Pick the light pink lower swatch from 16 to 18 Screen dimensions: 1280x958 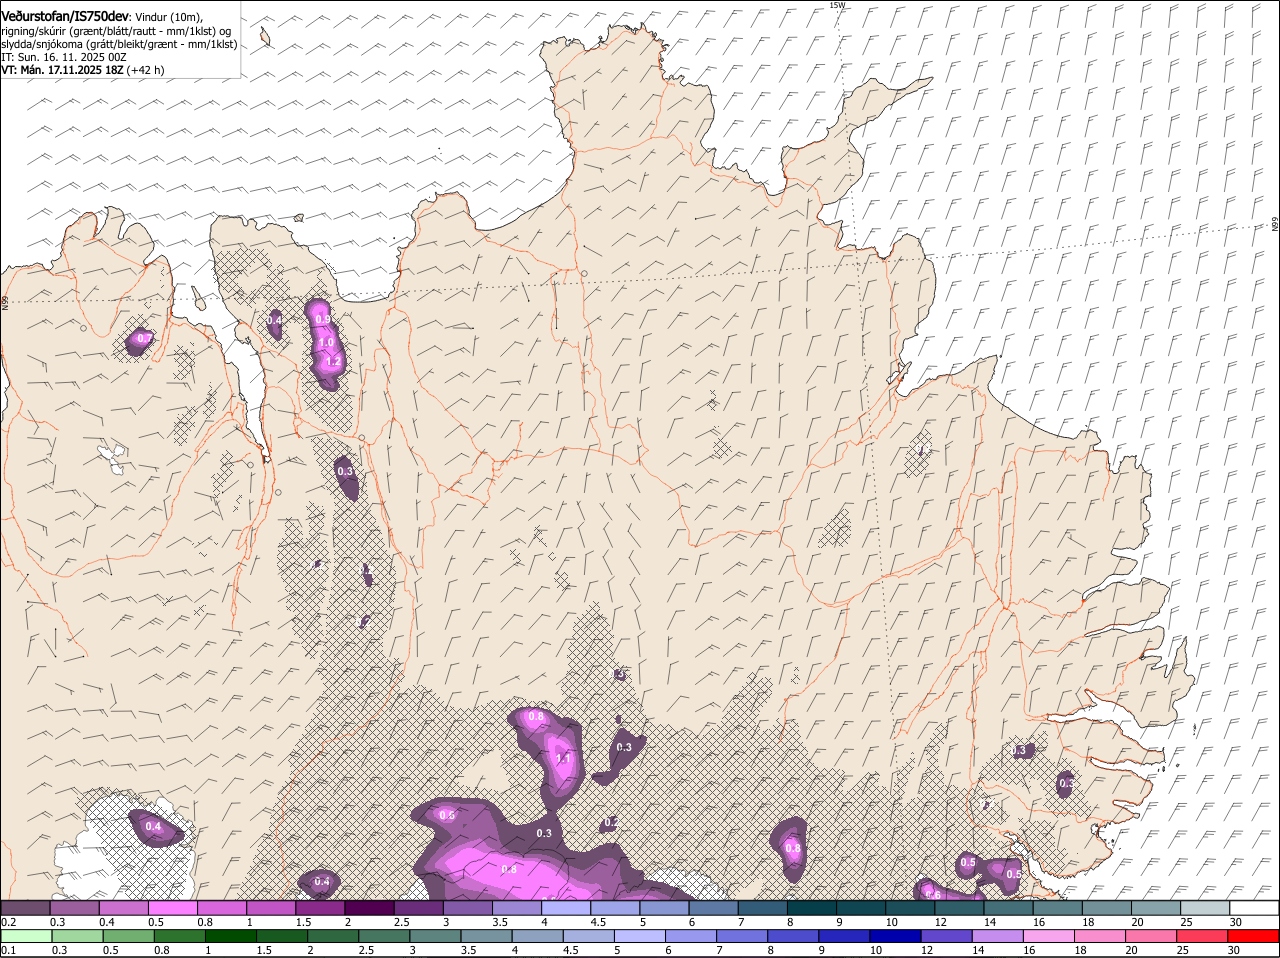pyautogui.click(x=1048, y=936)
